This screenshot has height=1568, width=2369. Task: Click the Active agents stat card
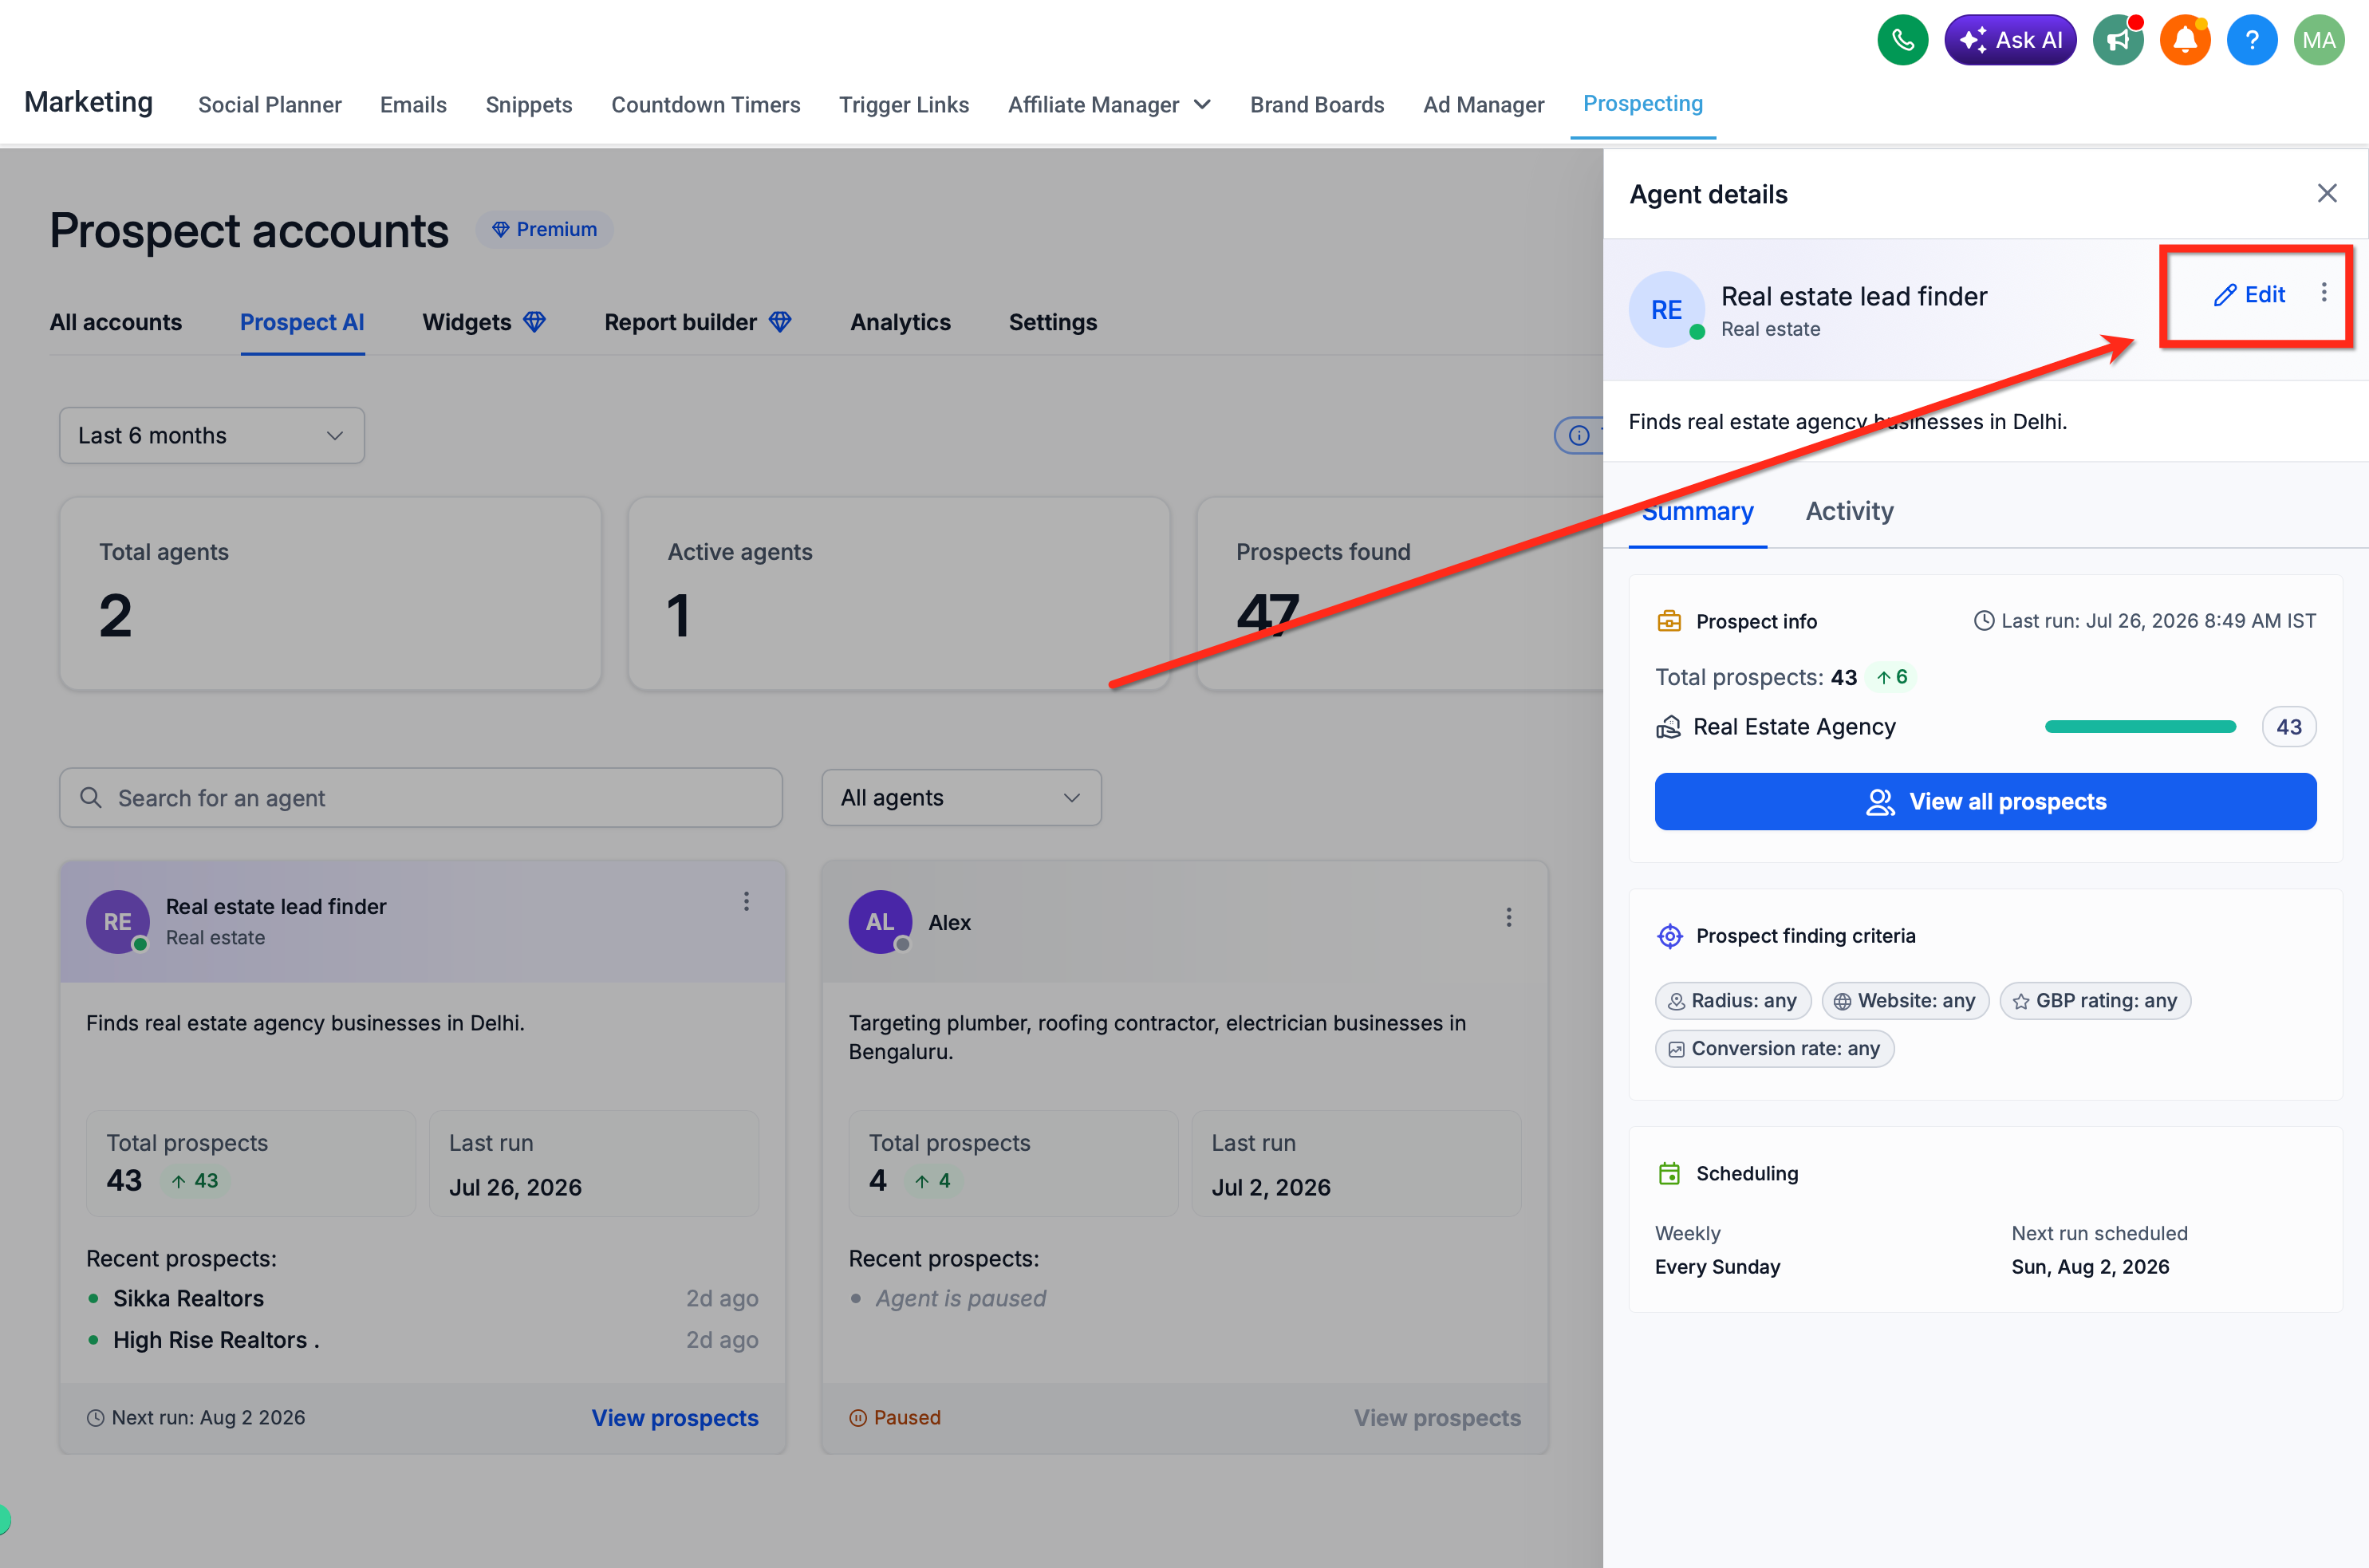coord(898,594)
